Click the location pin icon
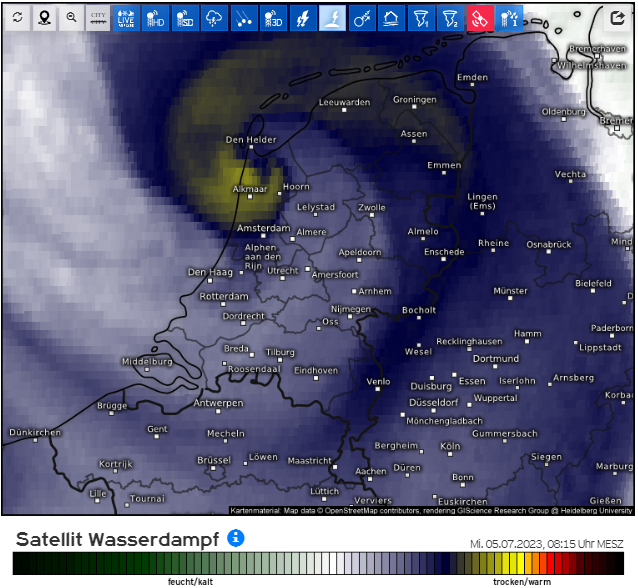 tap(44, 17)
